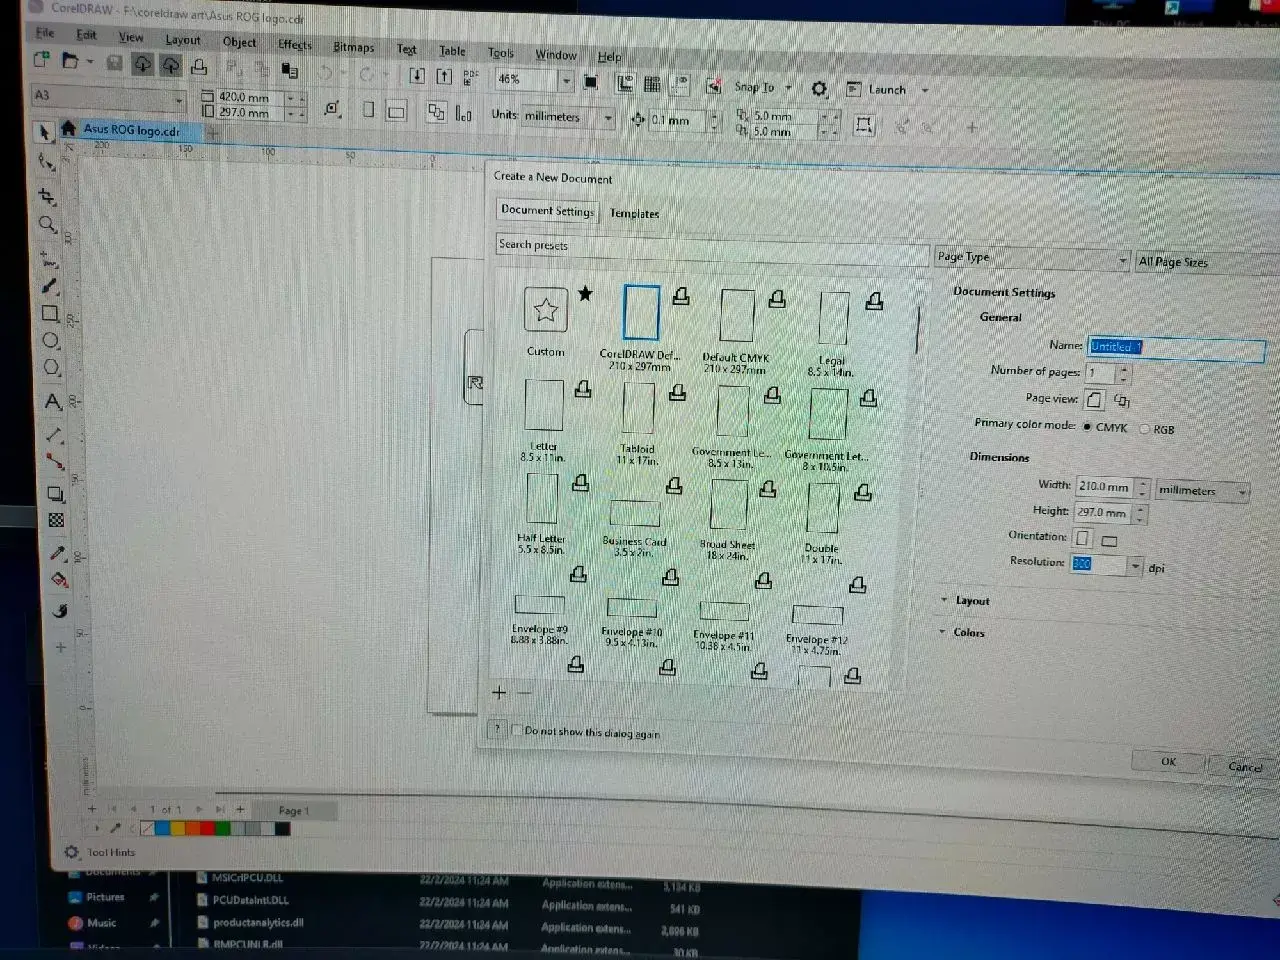Select the Zoom tool magnifier
Image resolution: width=1280 pixels, height=960 pixels.
pos(47,225)
